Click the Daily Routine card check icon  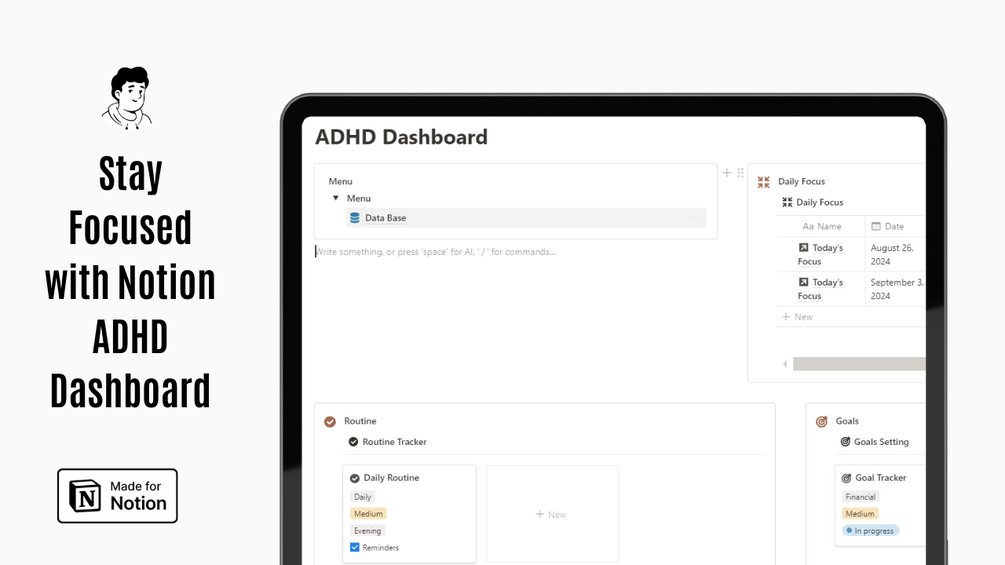pyautogui.click(x=354, y=479)
